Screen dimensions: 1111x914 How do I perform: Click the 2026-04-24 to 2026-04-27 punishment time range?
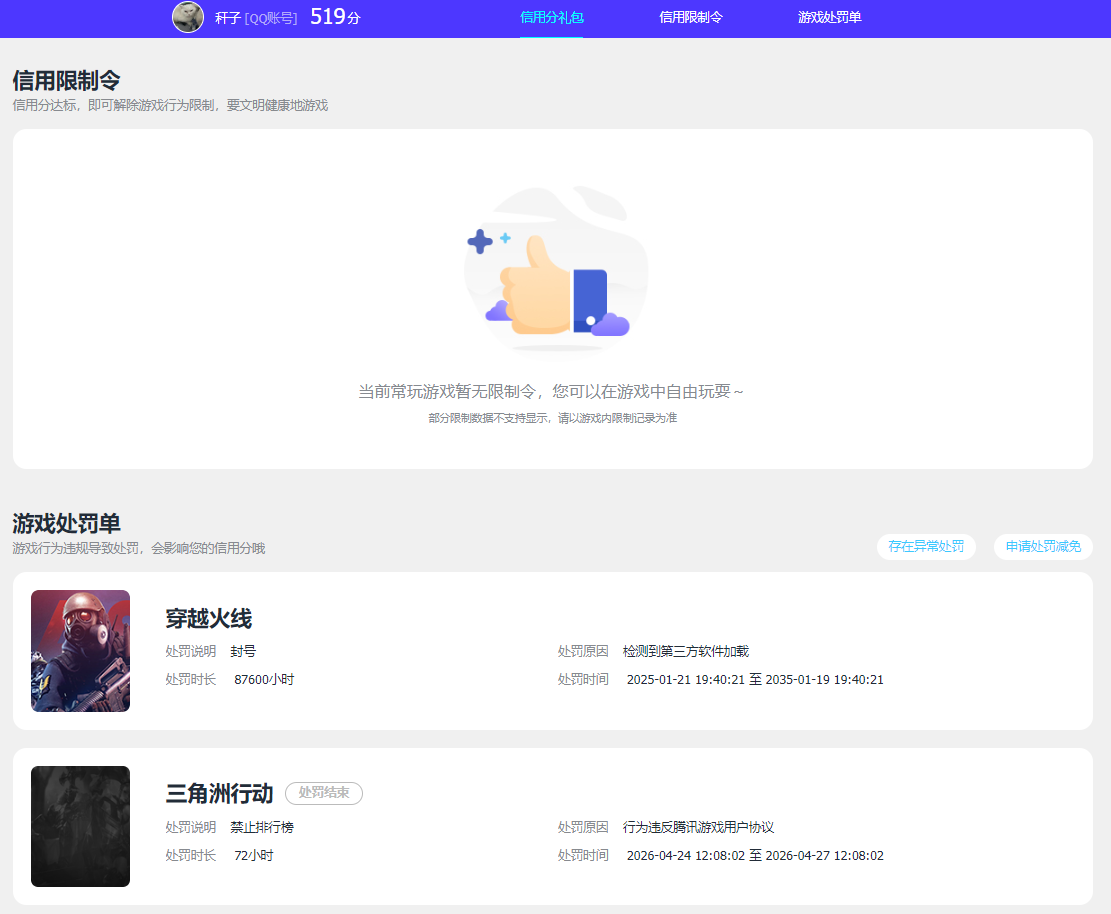(755, 855)
